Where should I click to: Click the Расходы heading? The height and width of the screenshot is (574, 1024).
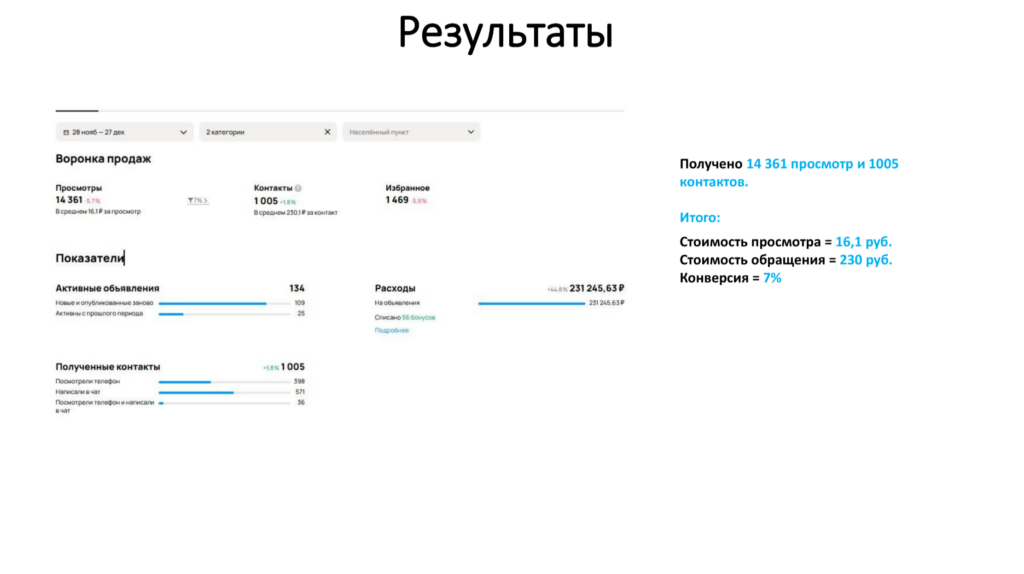point(395,288)
